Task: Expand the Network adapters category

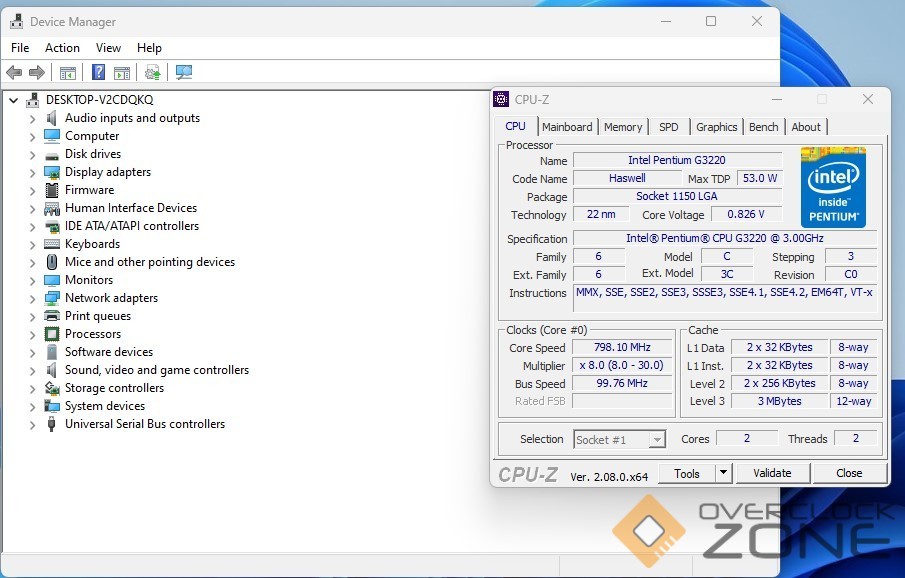Action: tap(32, 298)
